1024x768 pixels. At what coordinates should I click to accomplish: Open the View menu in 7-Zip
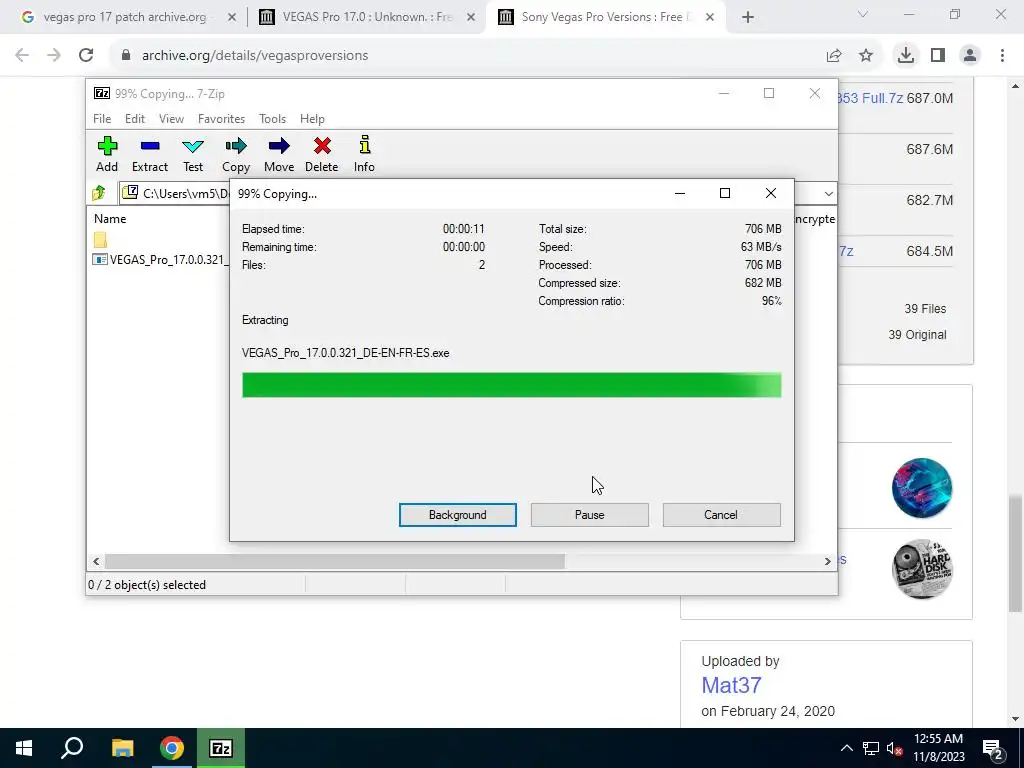pos(171,119)
